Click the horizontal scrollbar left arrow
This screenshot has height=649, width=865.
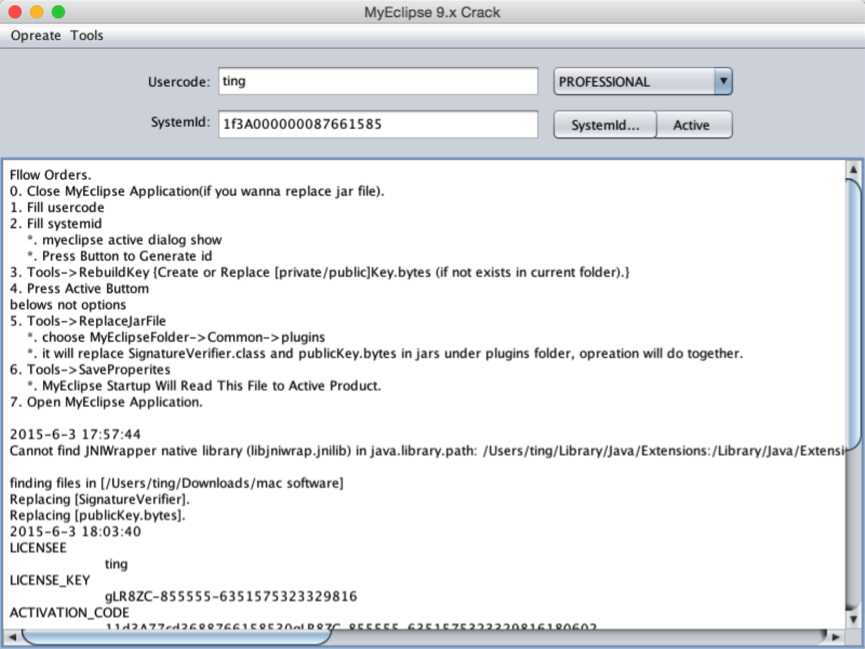12,637
